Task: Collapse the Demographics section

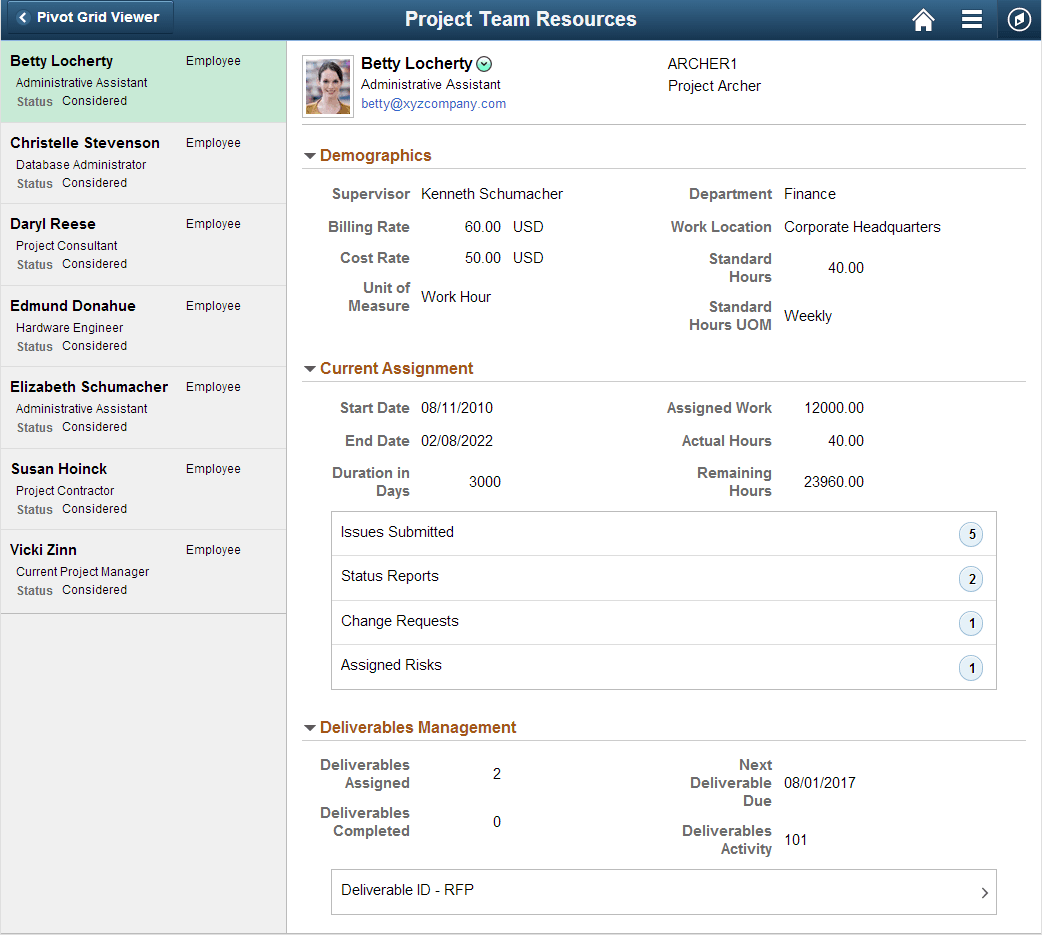Action: (x=310, y=156)
